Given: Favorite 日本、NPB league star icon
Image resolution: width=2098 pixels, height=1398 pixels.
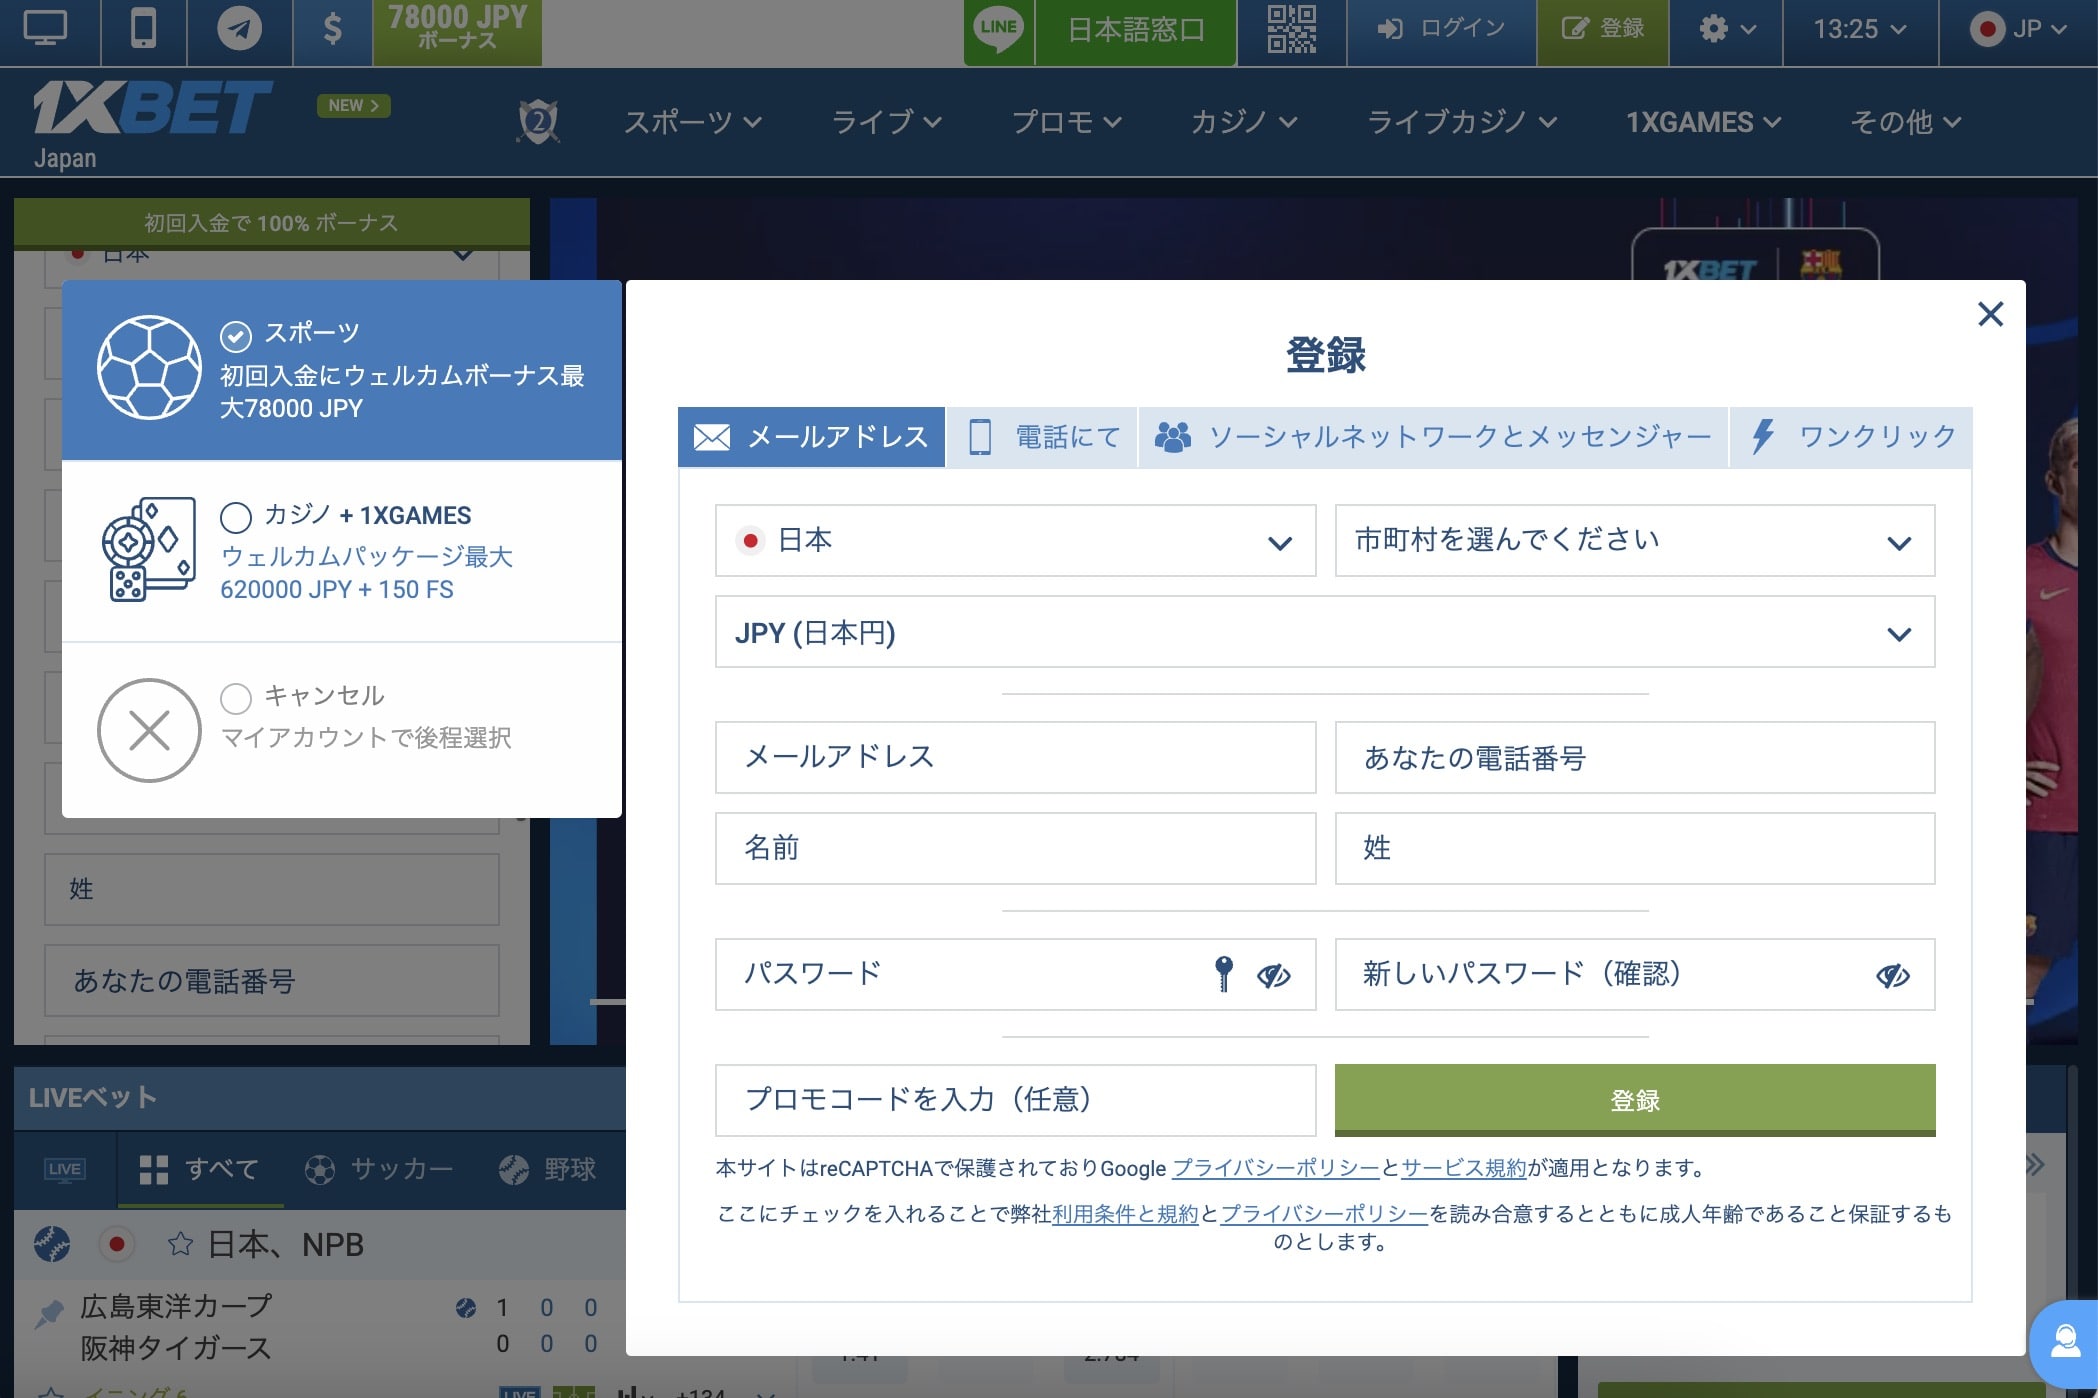Looking at the screenshot, I should pos(180,1244).
